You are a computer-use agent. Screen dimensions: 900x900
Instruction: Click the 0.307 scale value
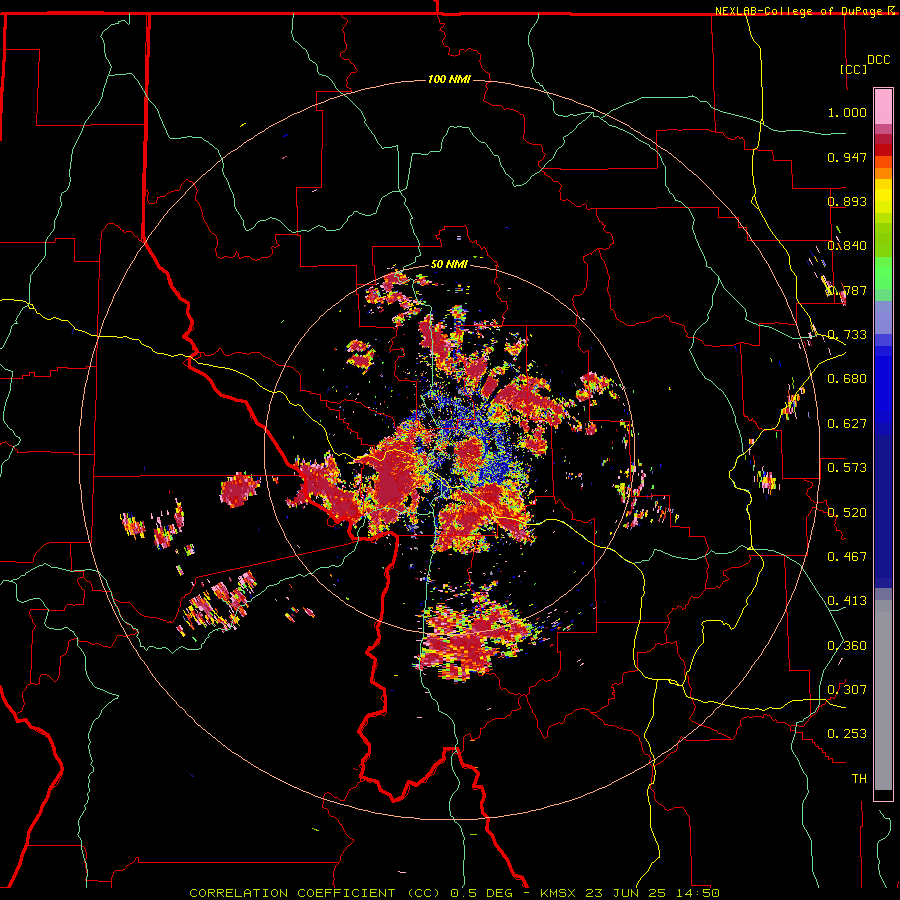tap(847, 689)
